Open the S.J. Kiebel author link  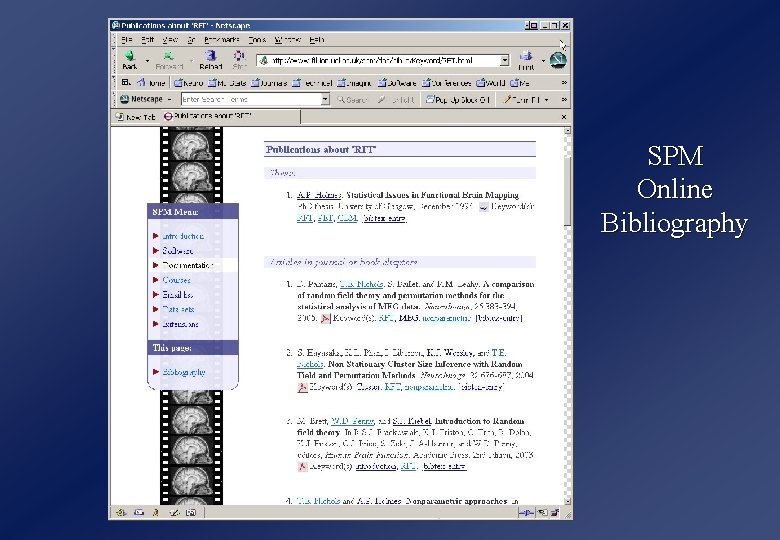pyautogui.click(x=411, y=421)
